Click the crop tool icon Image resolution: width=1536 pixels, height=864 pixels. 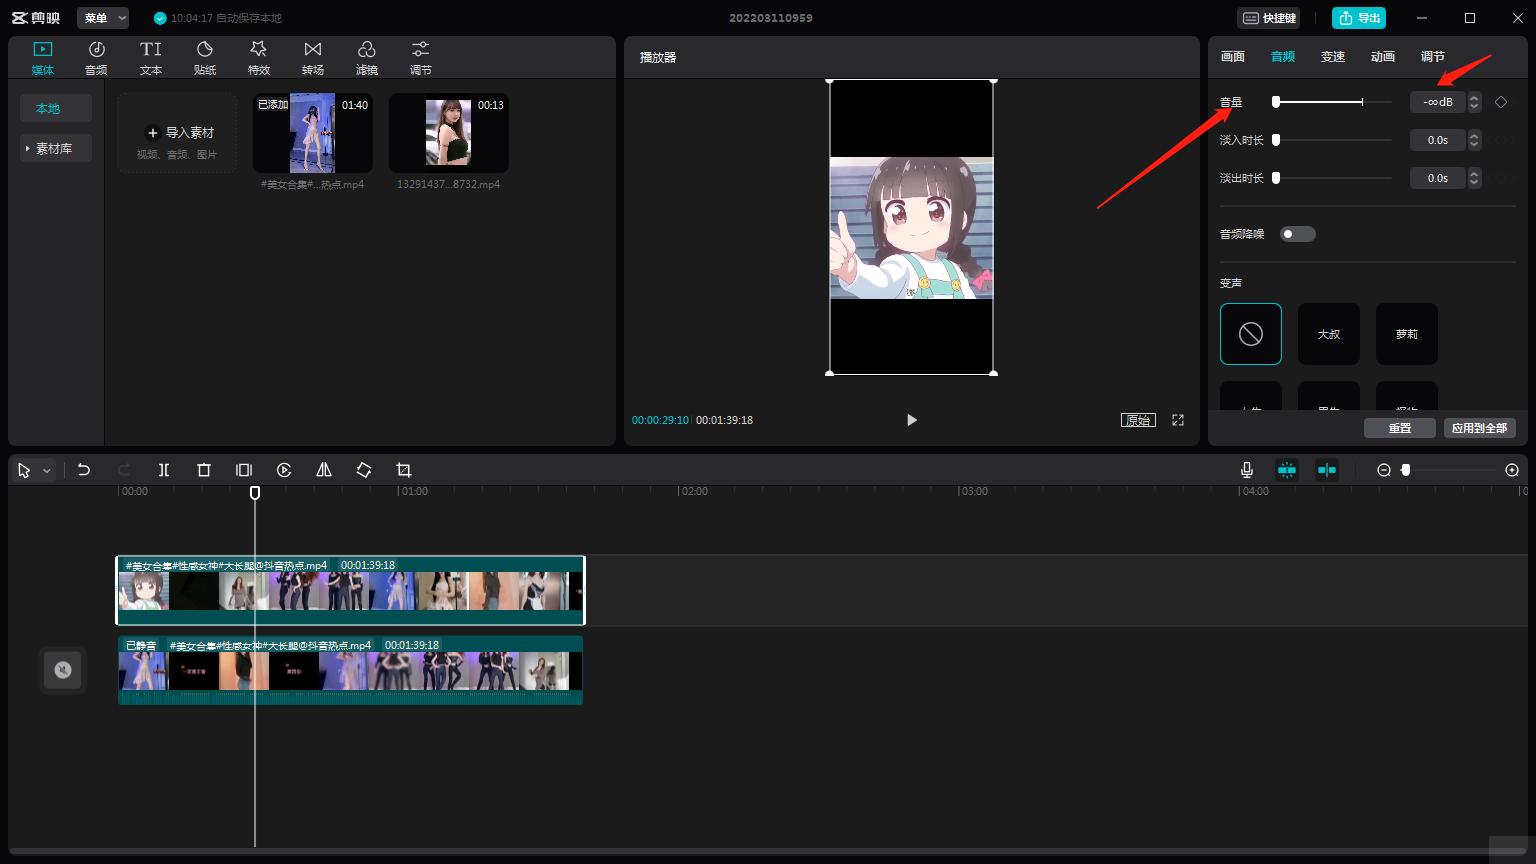(404, 470)
